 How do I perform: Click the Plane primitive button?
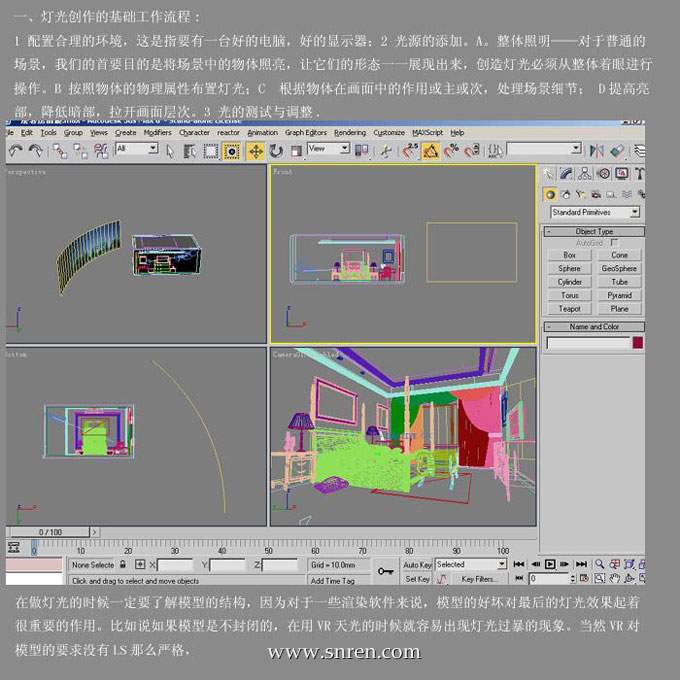pyautogui.click(x=619, y=309)
